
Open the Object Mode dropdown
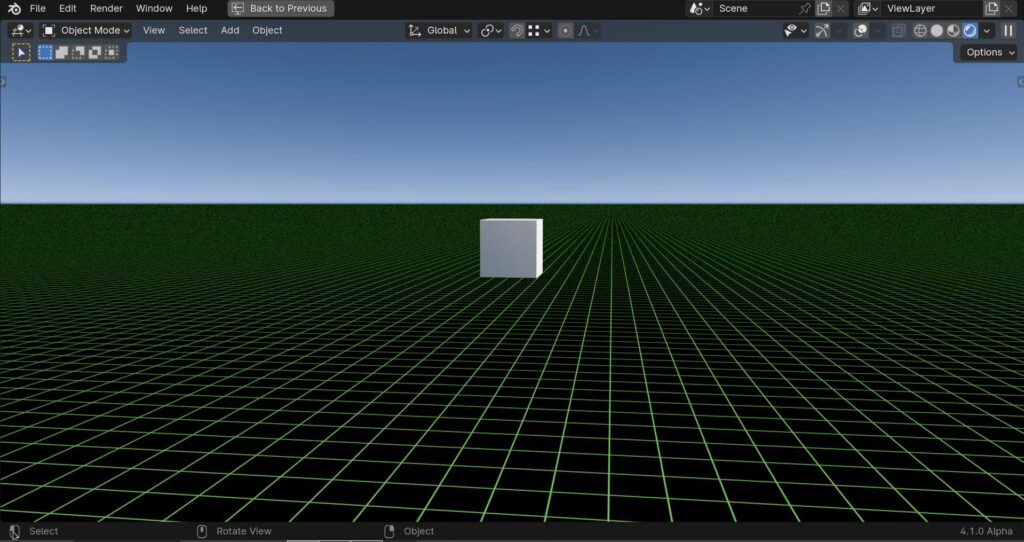pyautogui.click(x=86, y=31)
